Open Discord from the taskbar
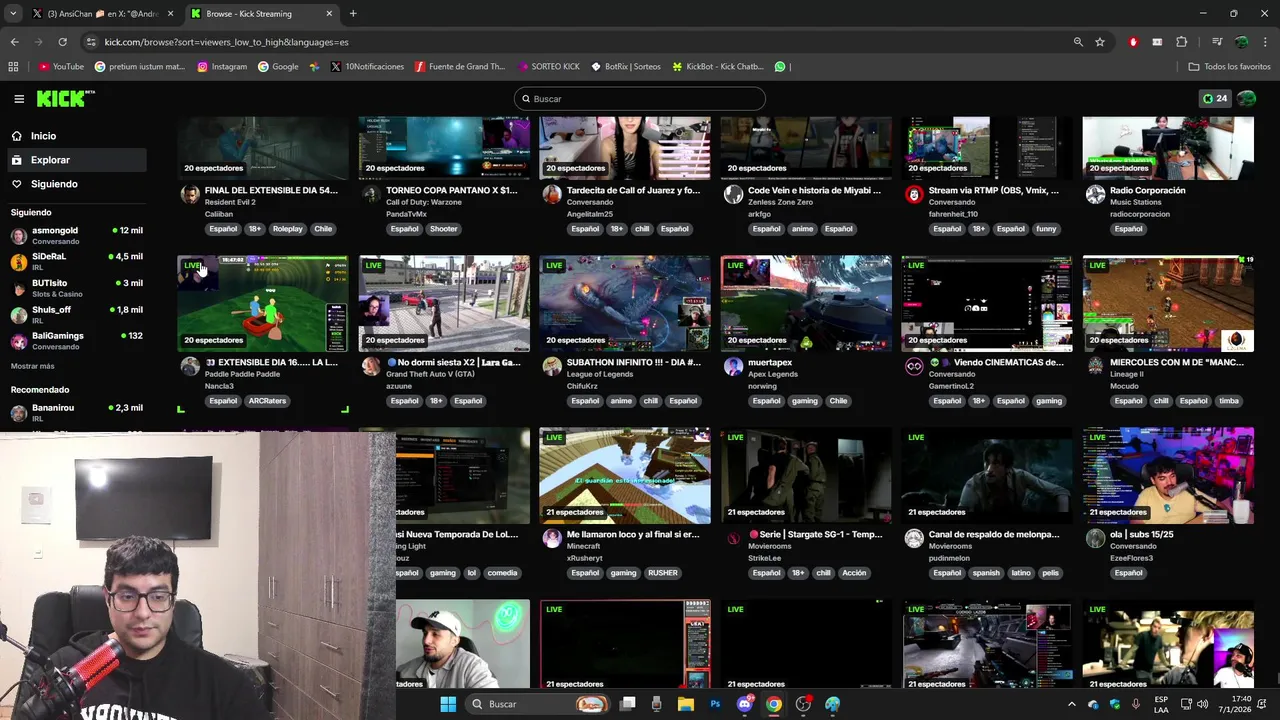Screen dimensions: 1280x720 tap(745, 704)
